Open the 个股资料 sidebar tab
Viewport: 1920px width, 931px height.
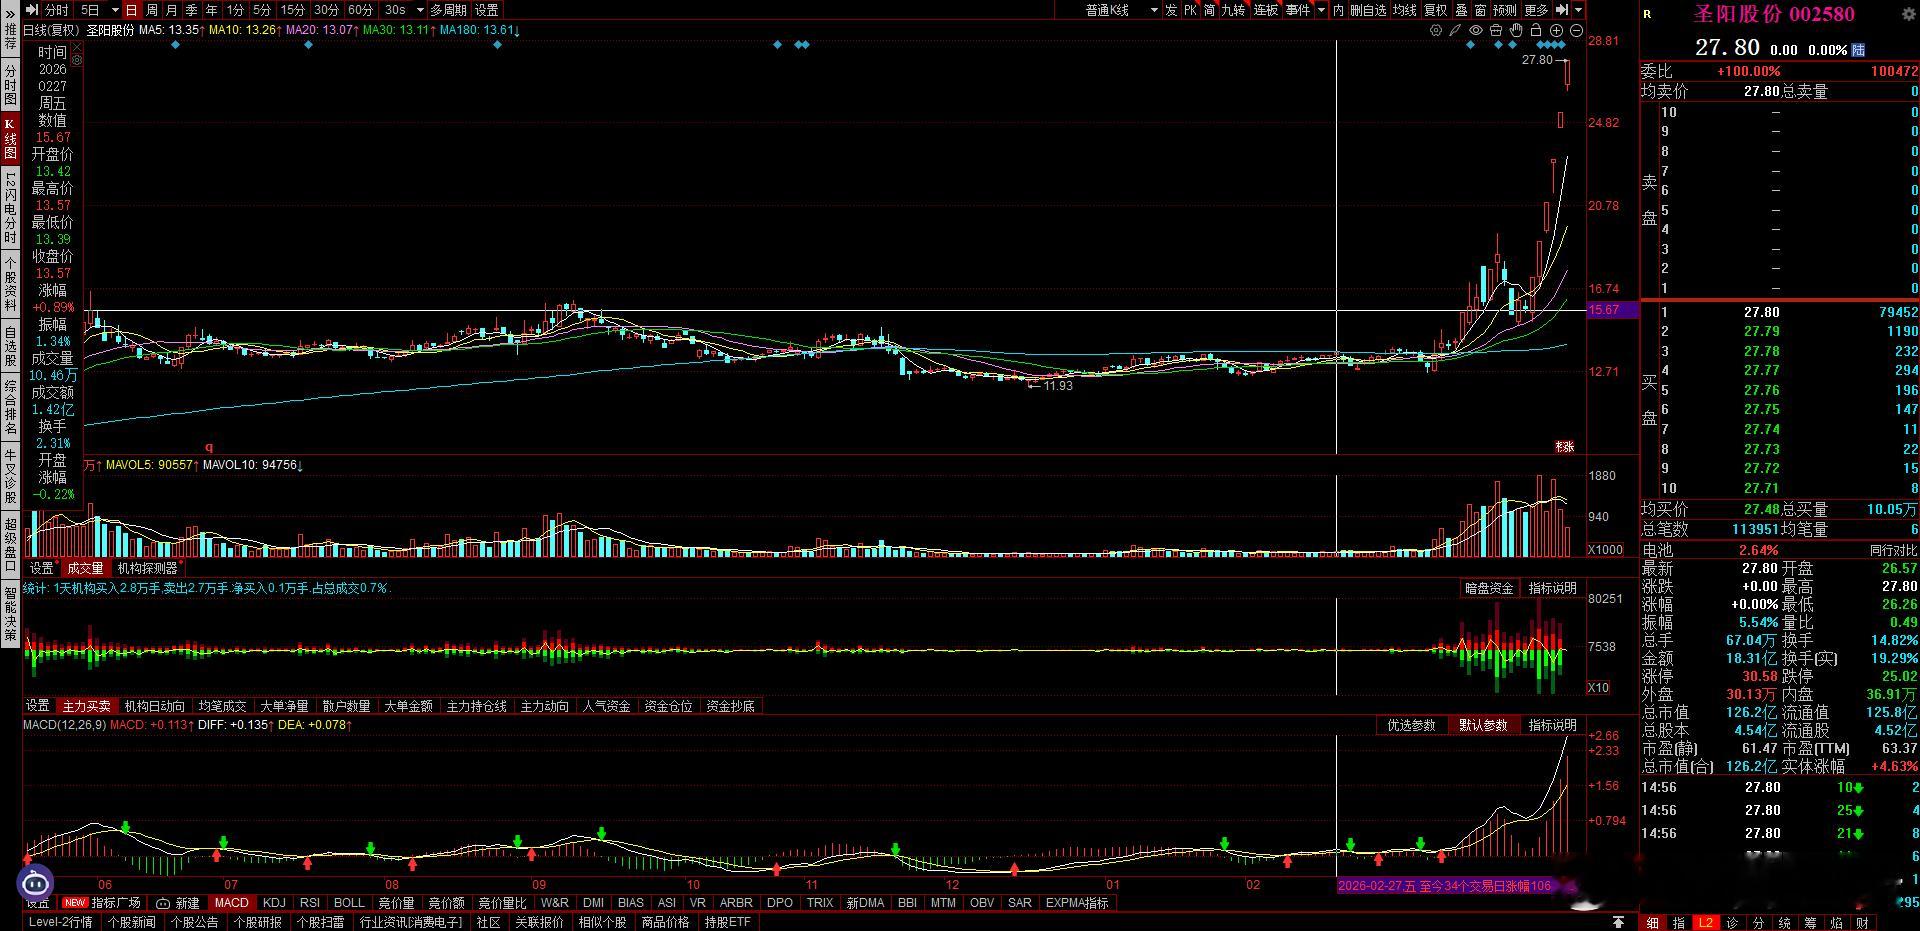pos(10,283)
